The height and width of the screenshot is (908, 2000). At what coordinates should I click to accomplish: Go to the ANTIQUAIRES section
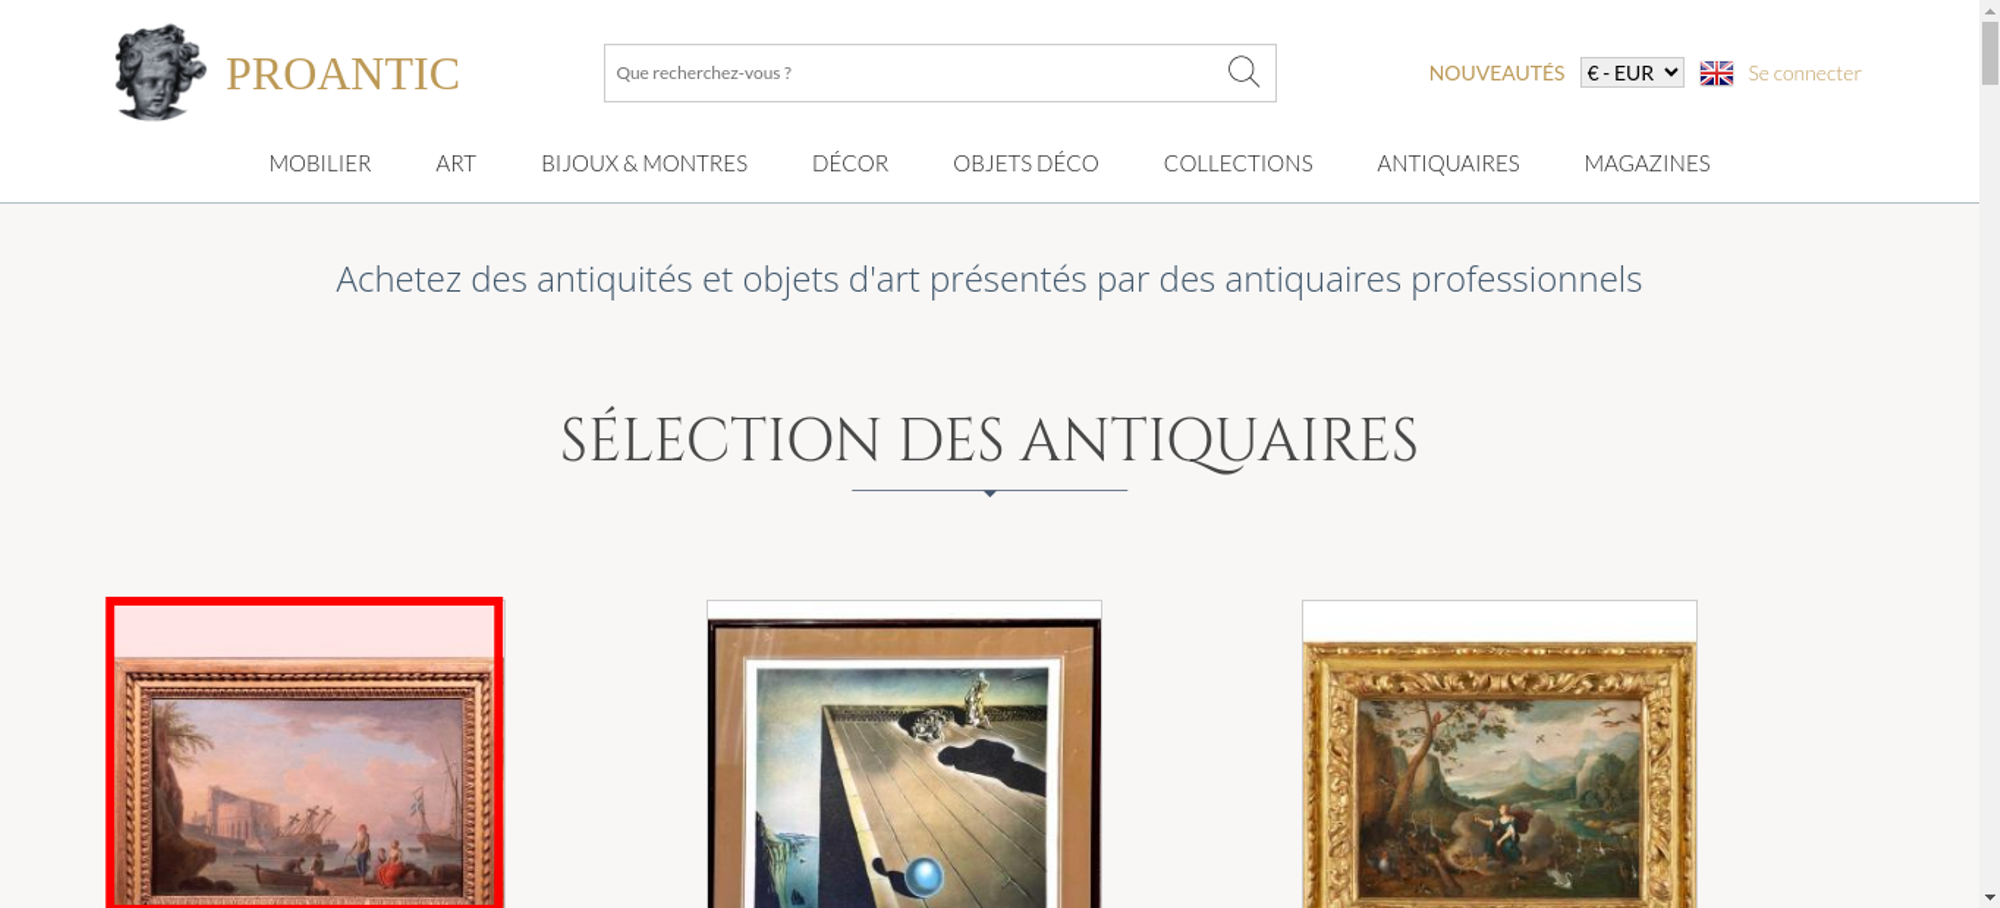[x=1447, y=163]
